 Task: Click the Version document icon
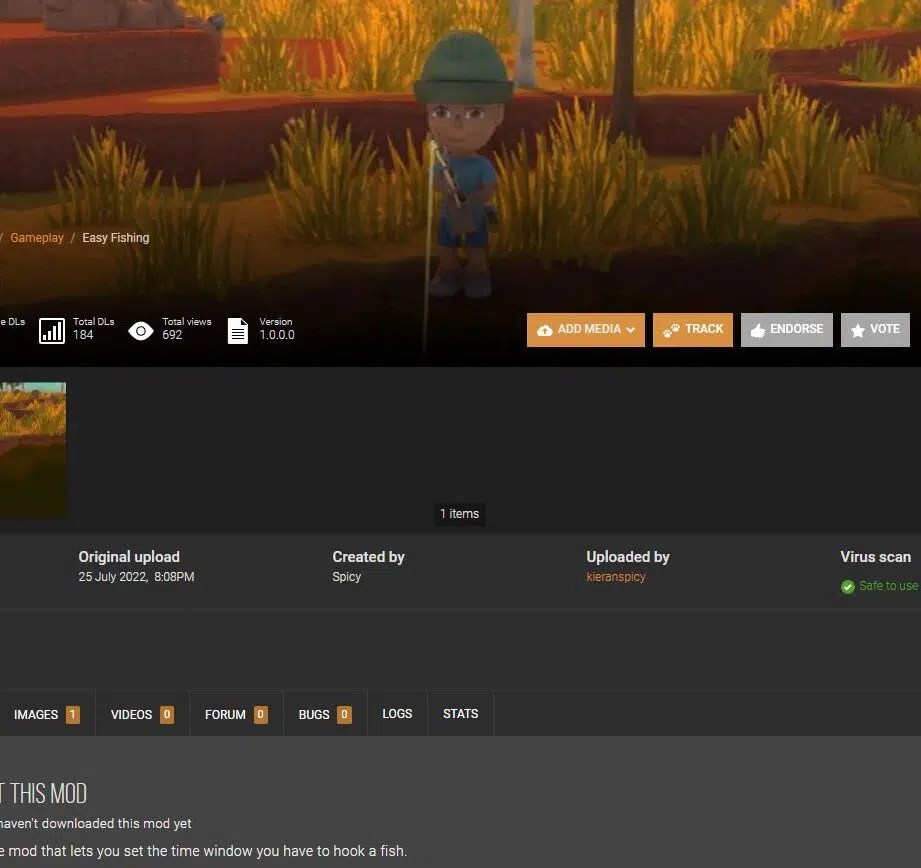coord(238,331)
